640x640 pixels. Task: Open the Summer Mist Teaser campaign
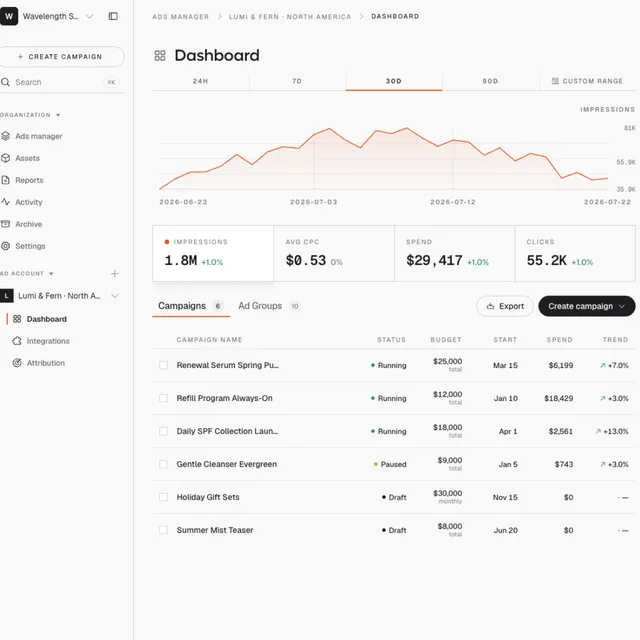(x=215, y=530)
